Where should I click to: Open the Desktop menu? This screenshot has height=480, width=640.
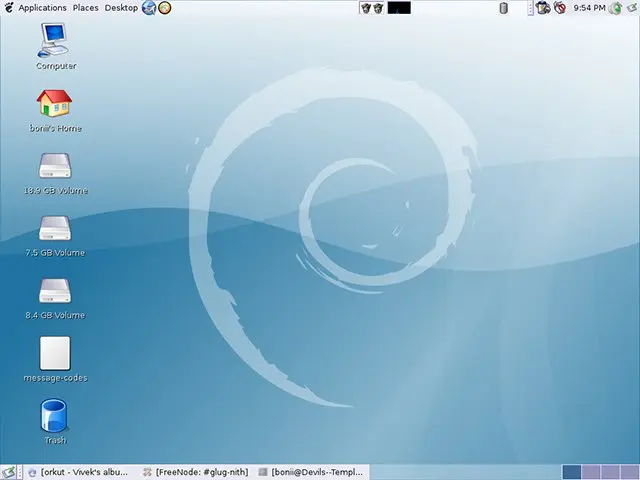point(121,8)
